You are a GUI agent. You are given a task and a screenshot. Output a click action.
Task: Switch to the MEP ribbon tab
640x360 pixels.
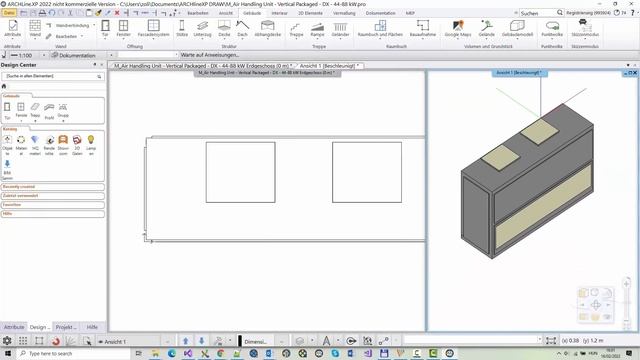coord(410,13)
